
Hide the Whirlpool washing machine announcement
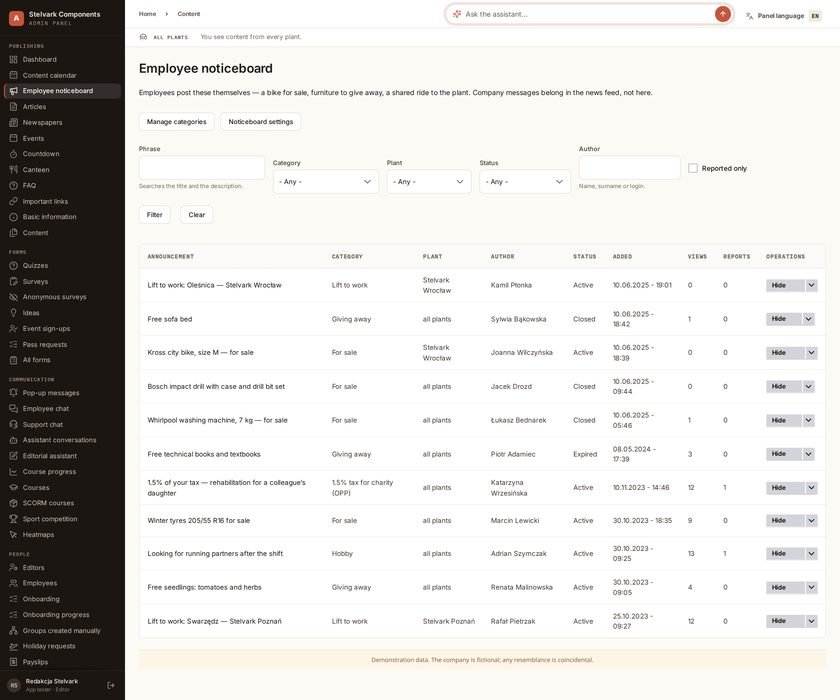(784, 420)
